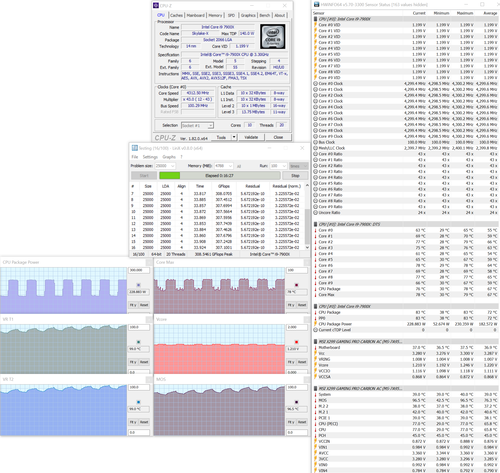This screenshot has width=500, height=473.
Task: Switch to the Graphics tab in CPU-Z
Action: (x=248, y=15)
